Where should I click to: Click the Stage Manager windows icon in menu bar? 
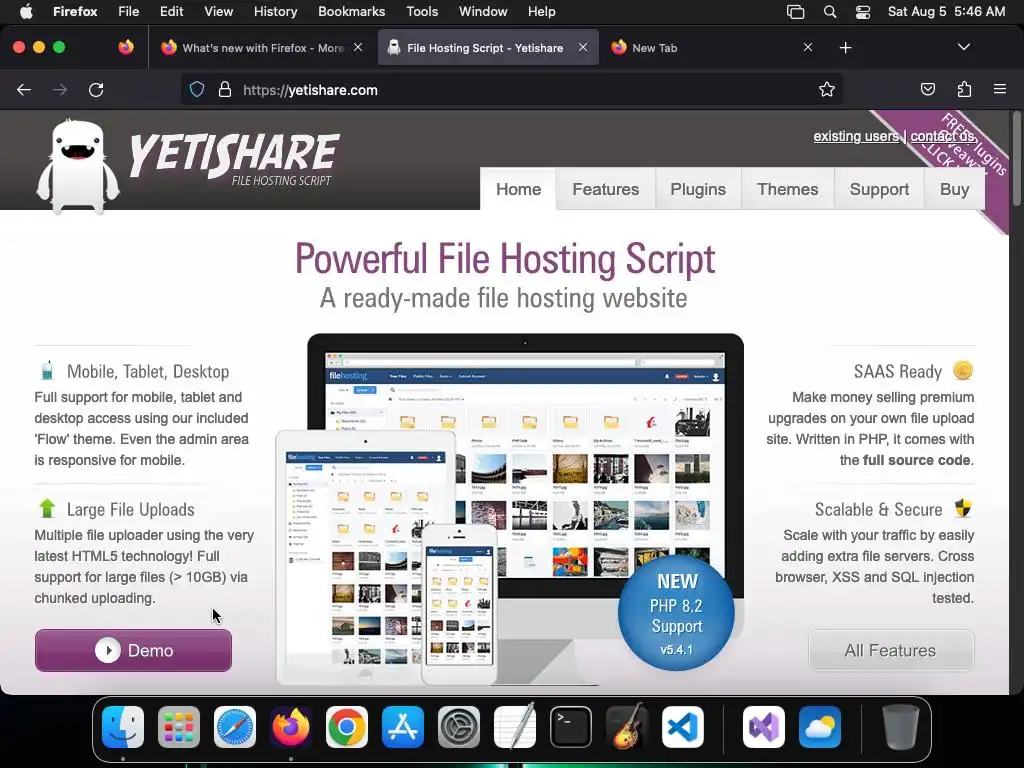[795, 12]
